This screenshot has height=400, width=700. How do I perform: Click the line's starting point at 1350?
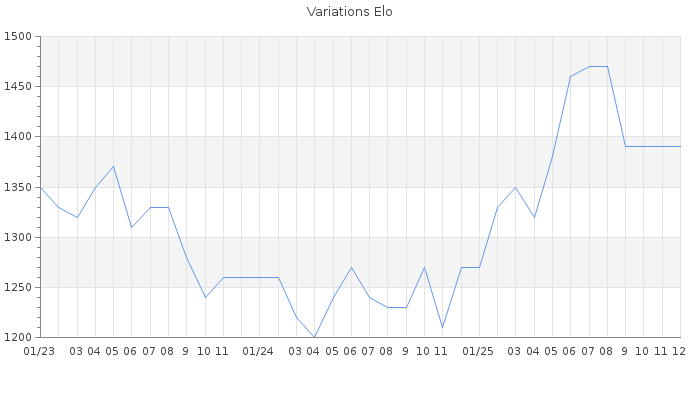click(40, 187)
